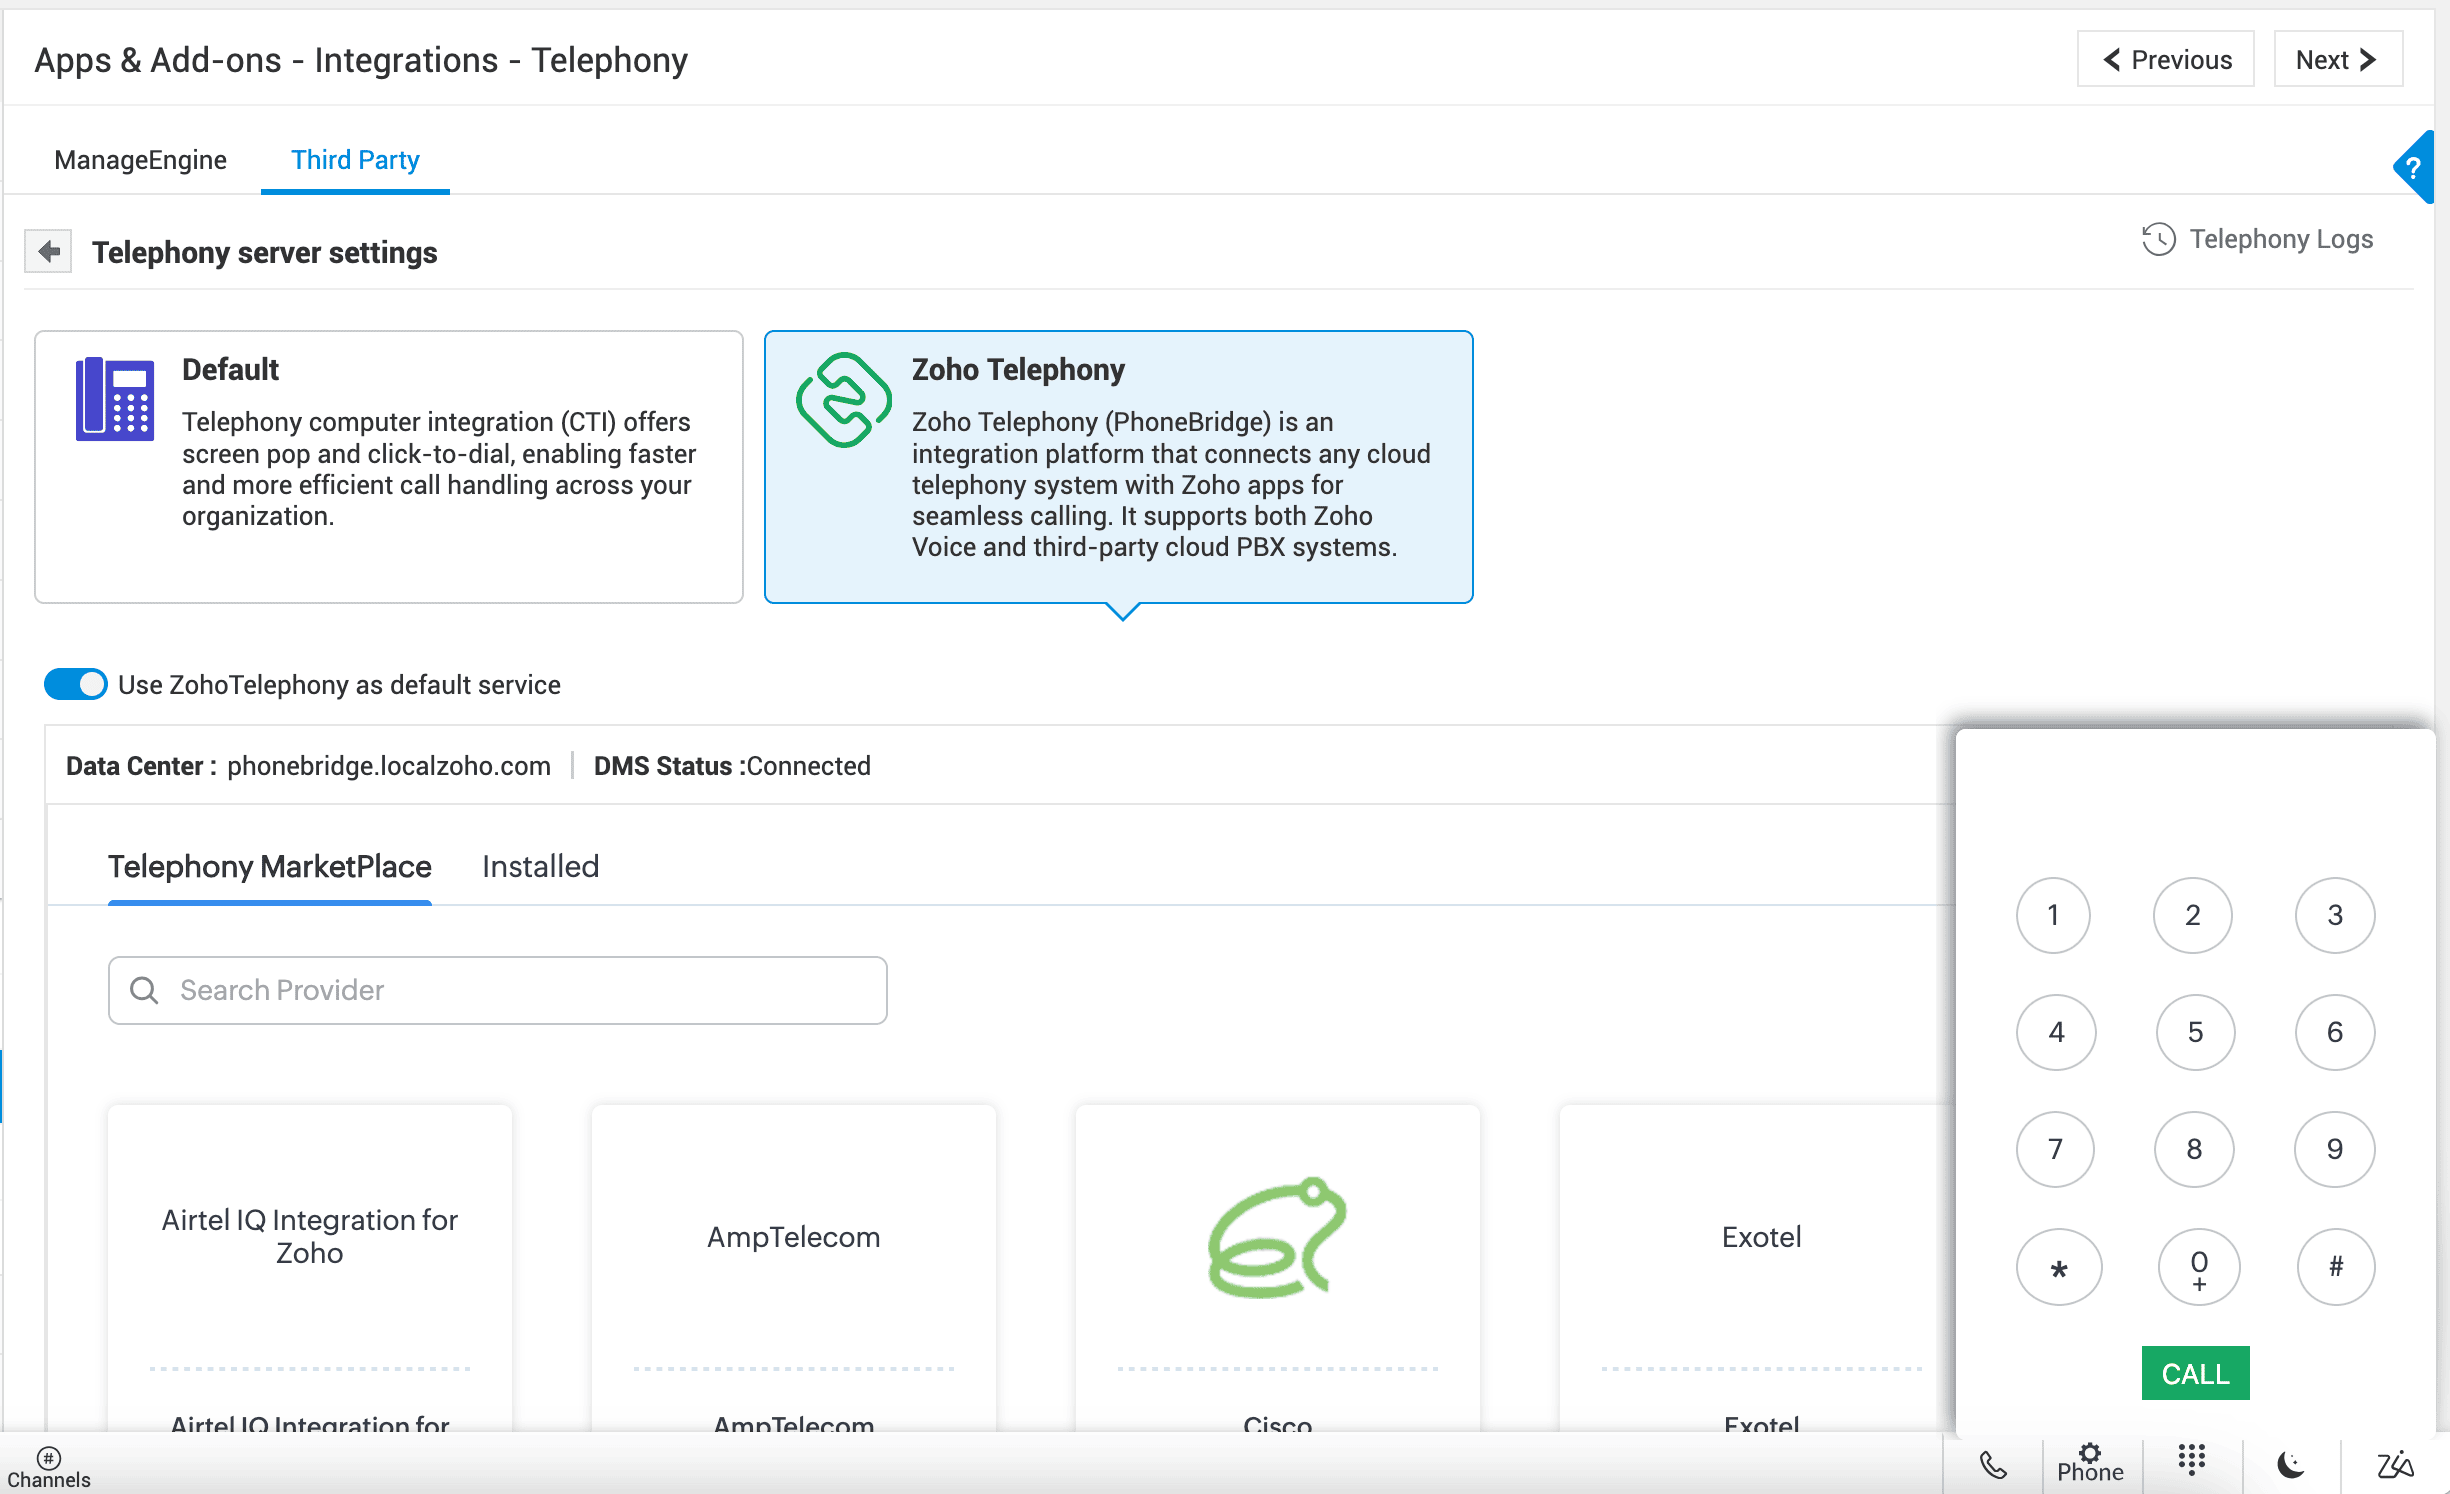Click the Telephony Logs history icon

coord(2158,239)
